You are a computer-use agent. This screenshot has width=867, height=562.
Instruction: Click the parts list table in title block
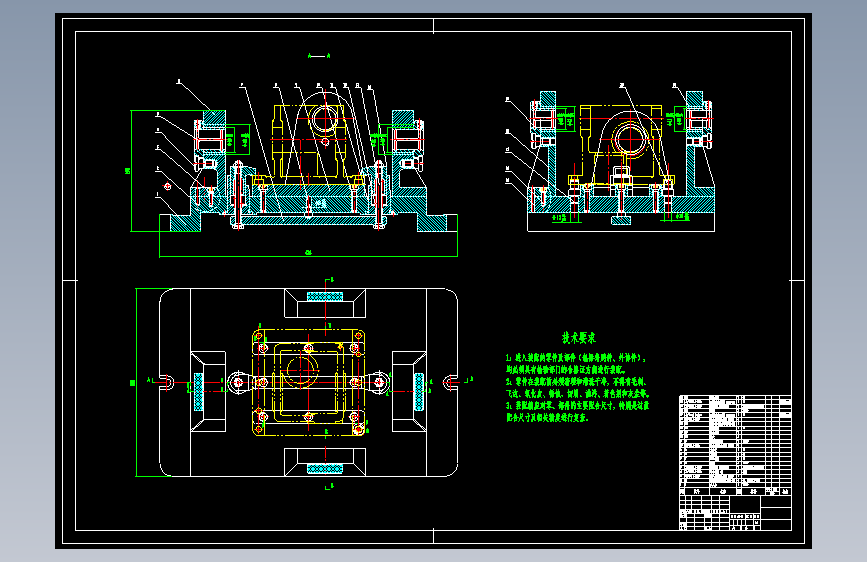[735, 445]
